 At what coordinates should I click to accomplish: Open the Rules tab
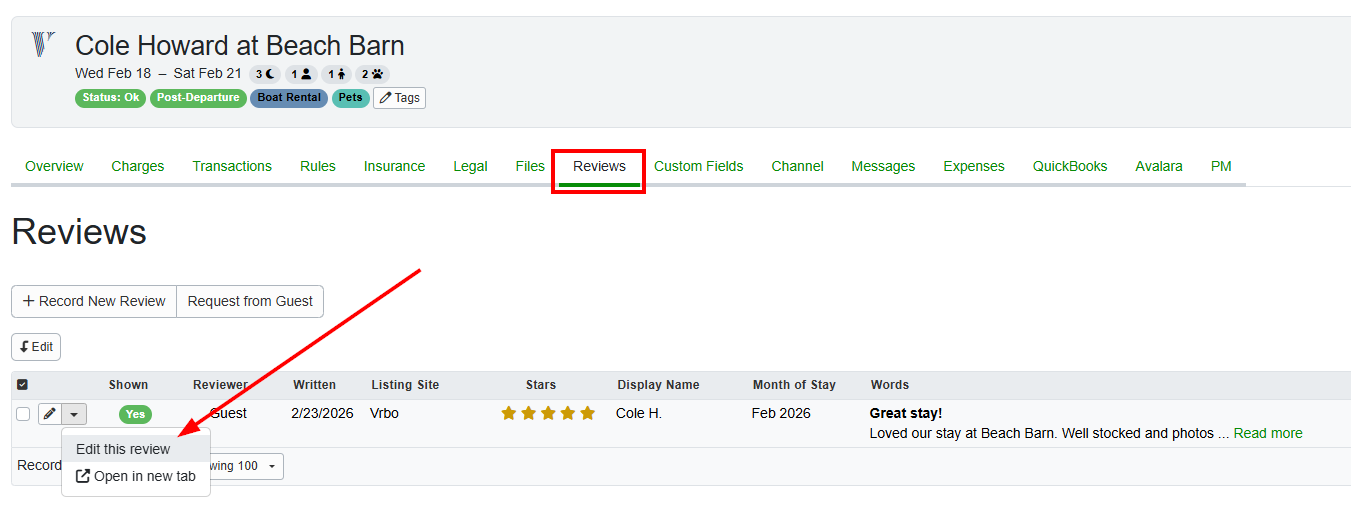click(x=318, y=166)
